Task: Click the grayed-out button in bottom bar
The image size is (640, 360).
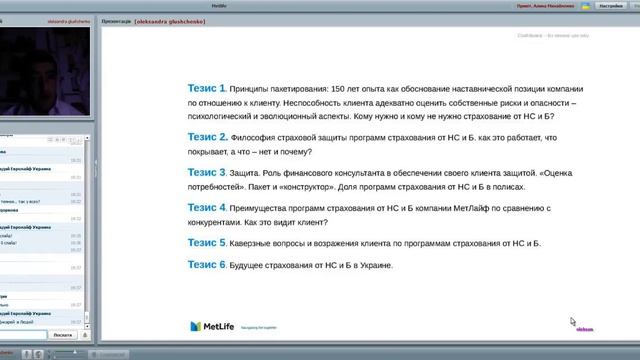Action: 108,354
